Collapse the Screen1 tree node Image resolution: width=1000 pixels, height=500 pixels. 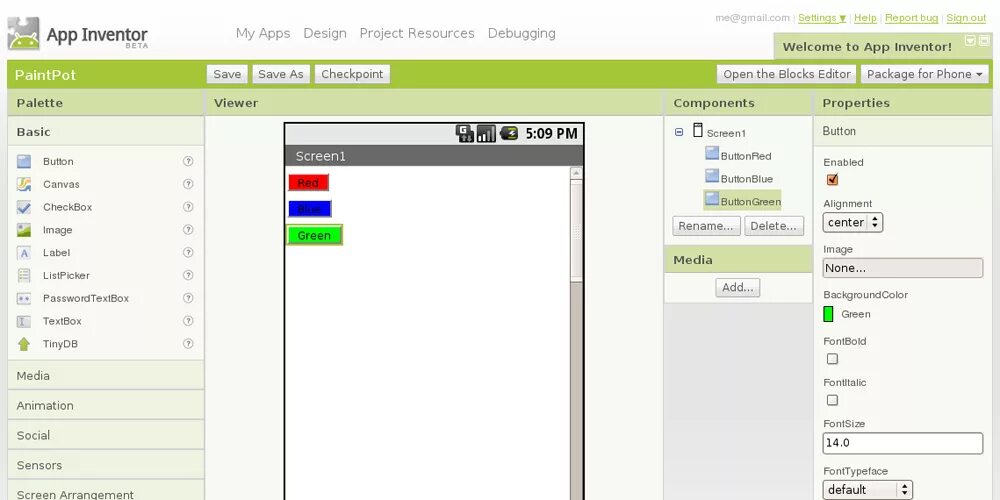pyautogui.click(x=679, y=133)
